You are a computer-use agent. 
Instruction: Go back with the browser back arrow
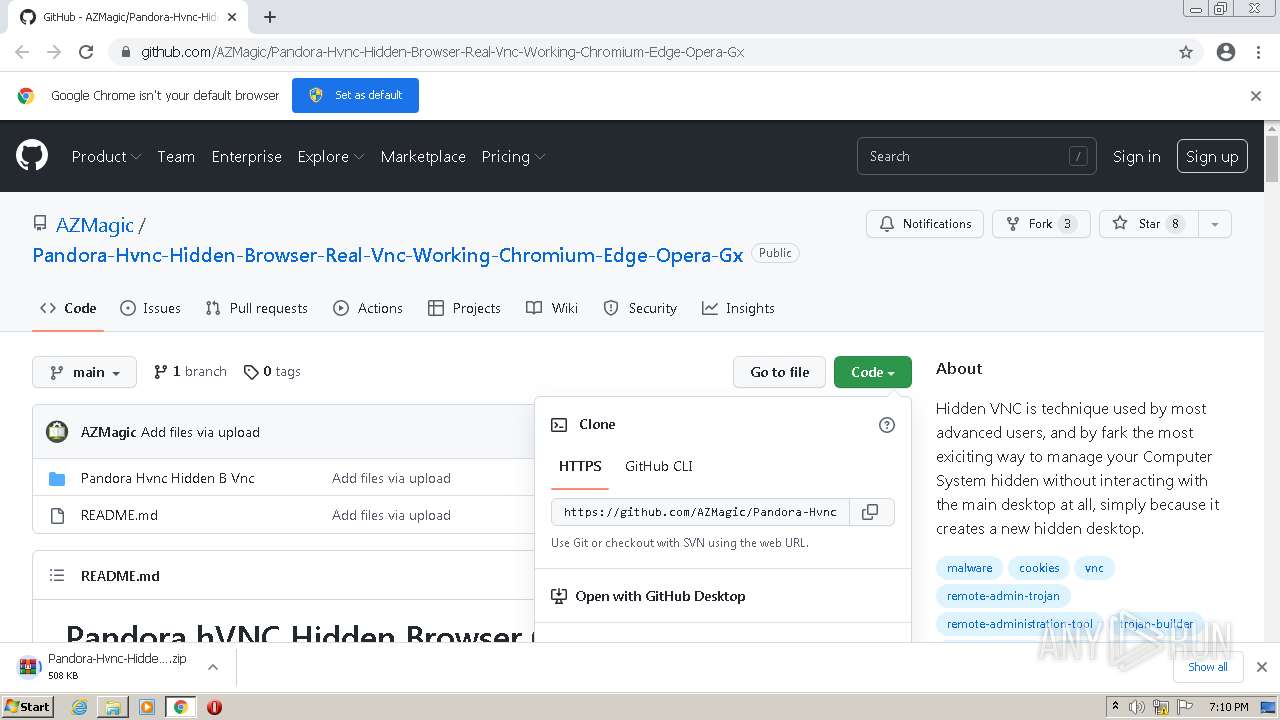[22, 52]
